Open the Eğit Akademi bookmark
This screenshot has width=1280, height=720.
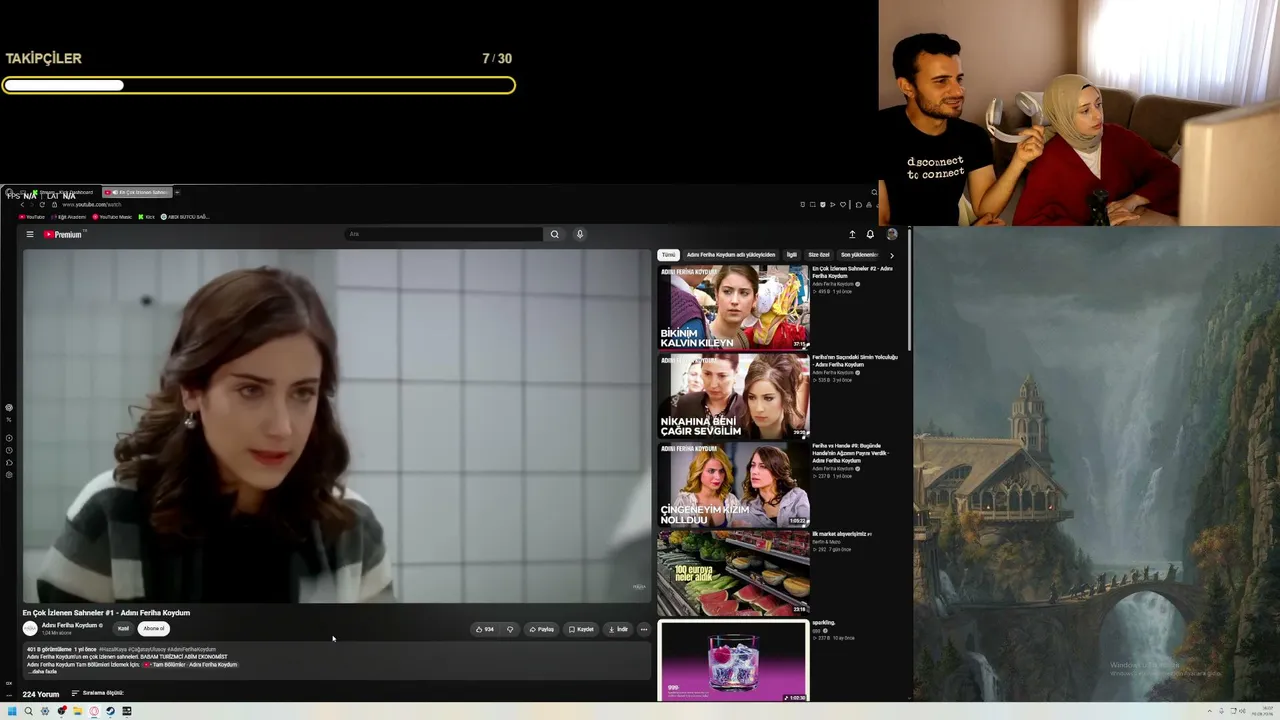coord(68,217)
